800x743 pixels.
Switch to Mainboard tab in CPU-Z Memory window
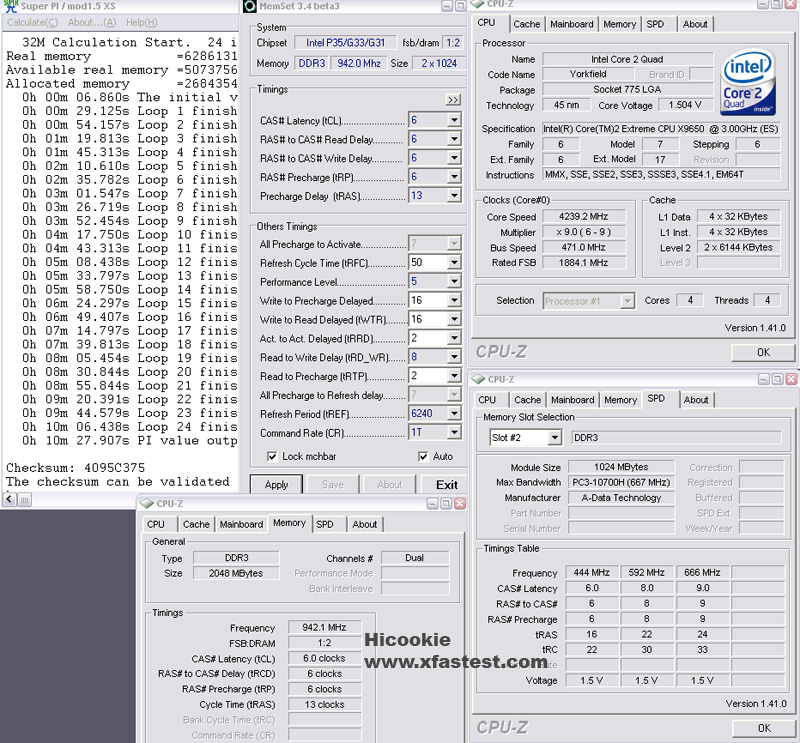click(241, 524)
